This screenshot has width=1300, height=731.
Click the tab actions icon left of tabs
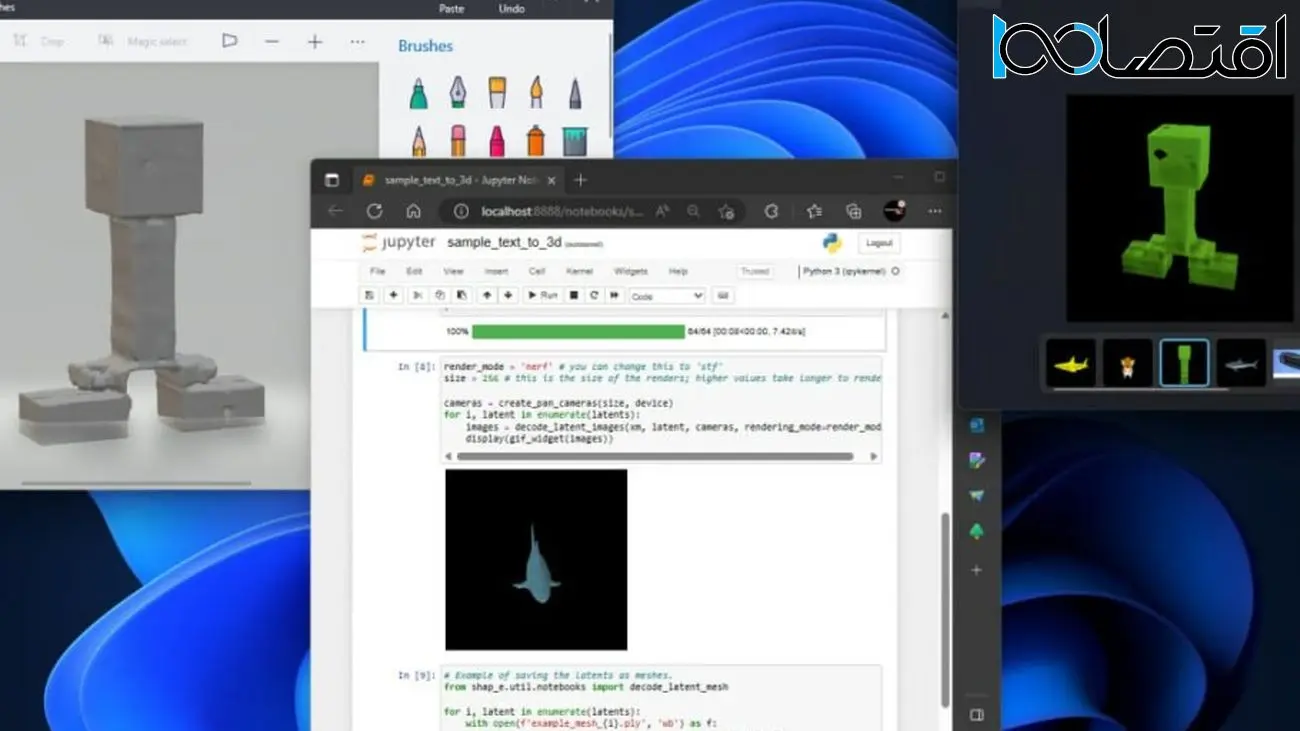pos(332,180)
